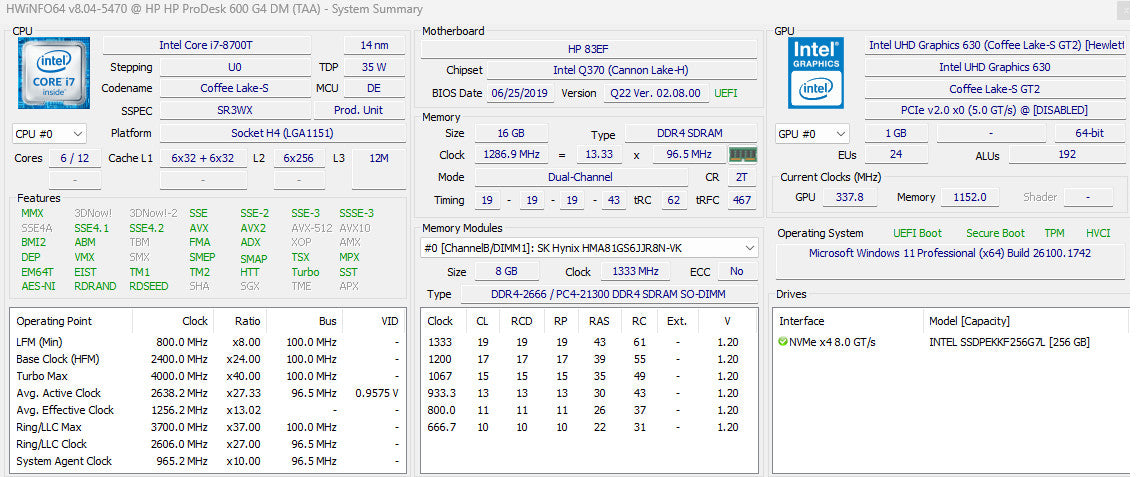The image size is (1136, 477).
Task: Click the Intel UHD Graphics 630 GPU name field
Action: (x=995, y=67)
